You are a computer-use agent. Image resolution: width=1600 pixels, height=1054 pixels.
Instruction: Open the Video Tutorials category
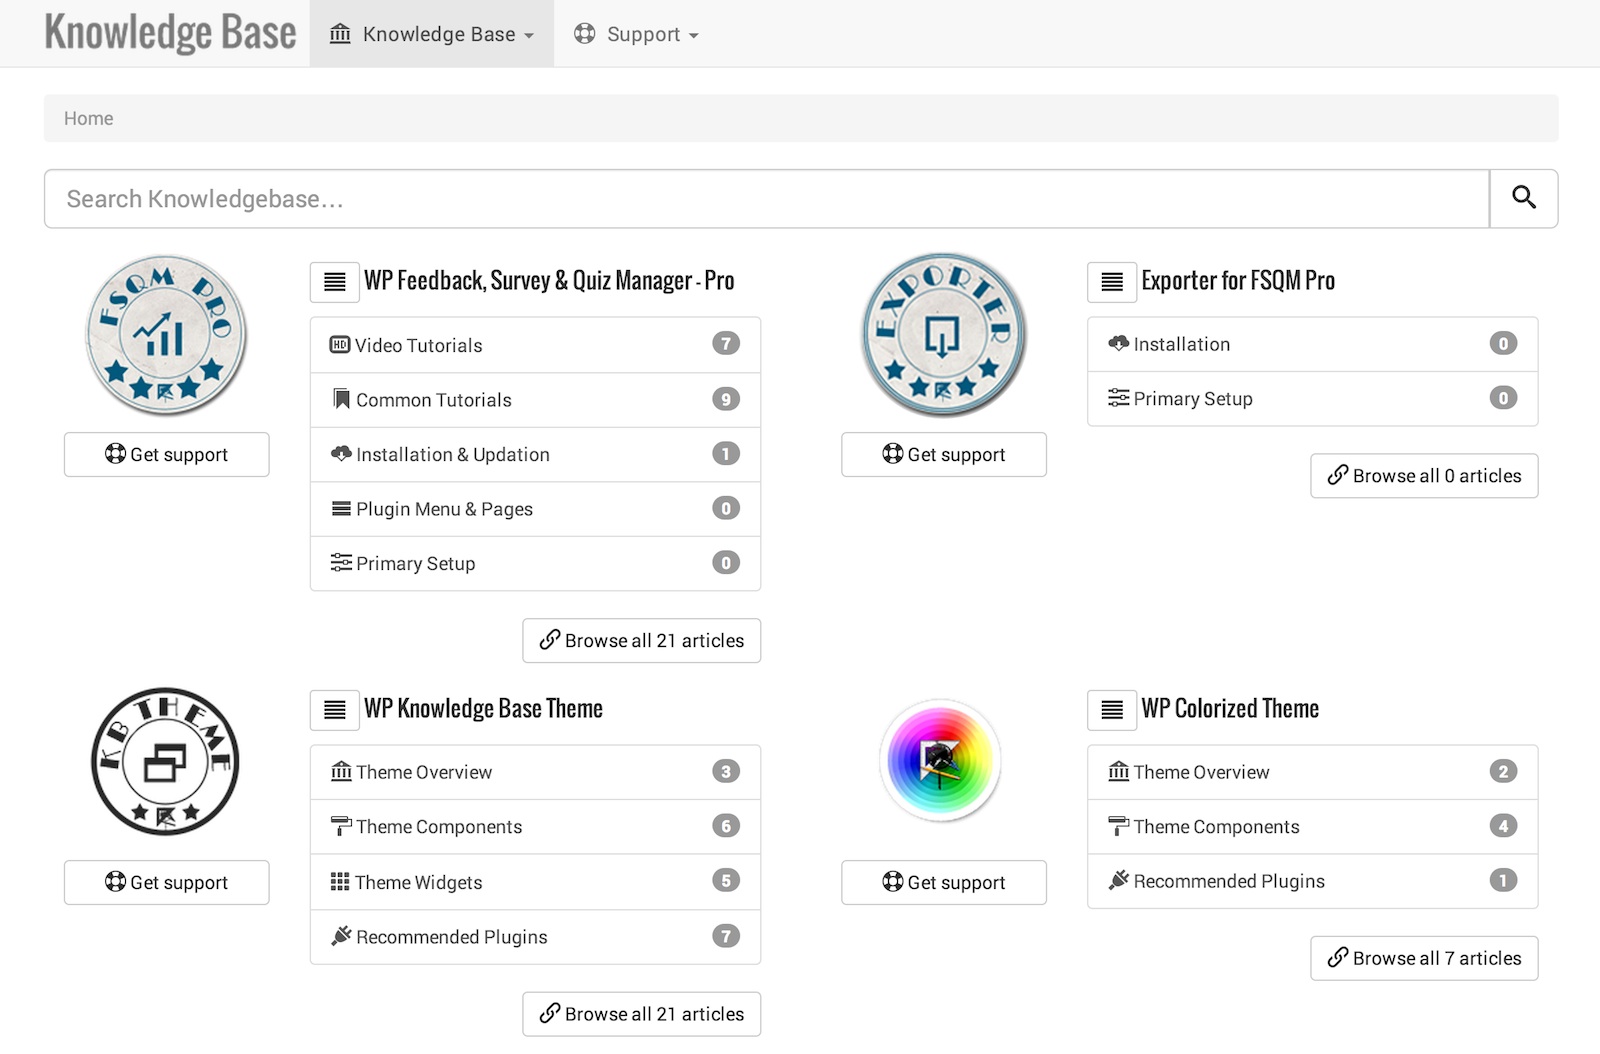coord(419,345)
